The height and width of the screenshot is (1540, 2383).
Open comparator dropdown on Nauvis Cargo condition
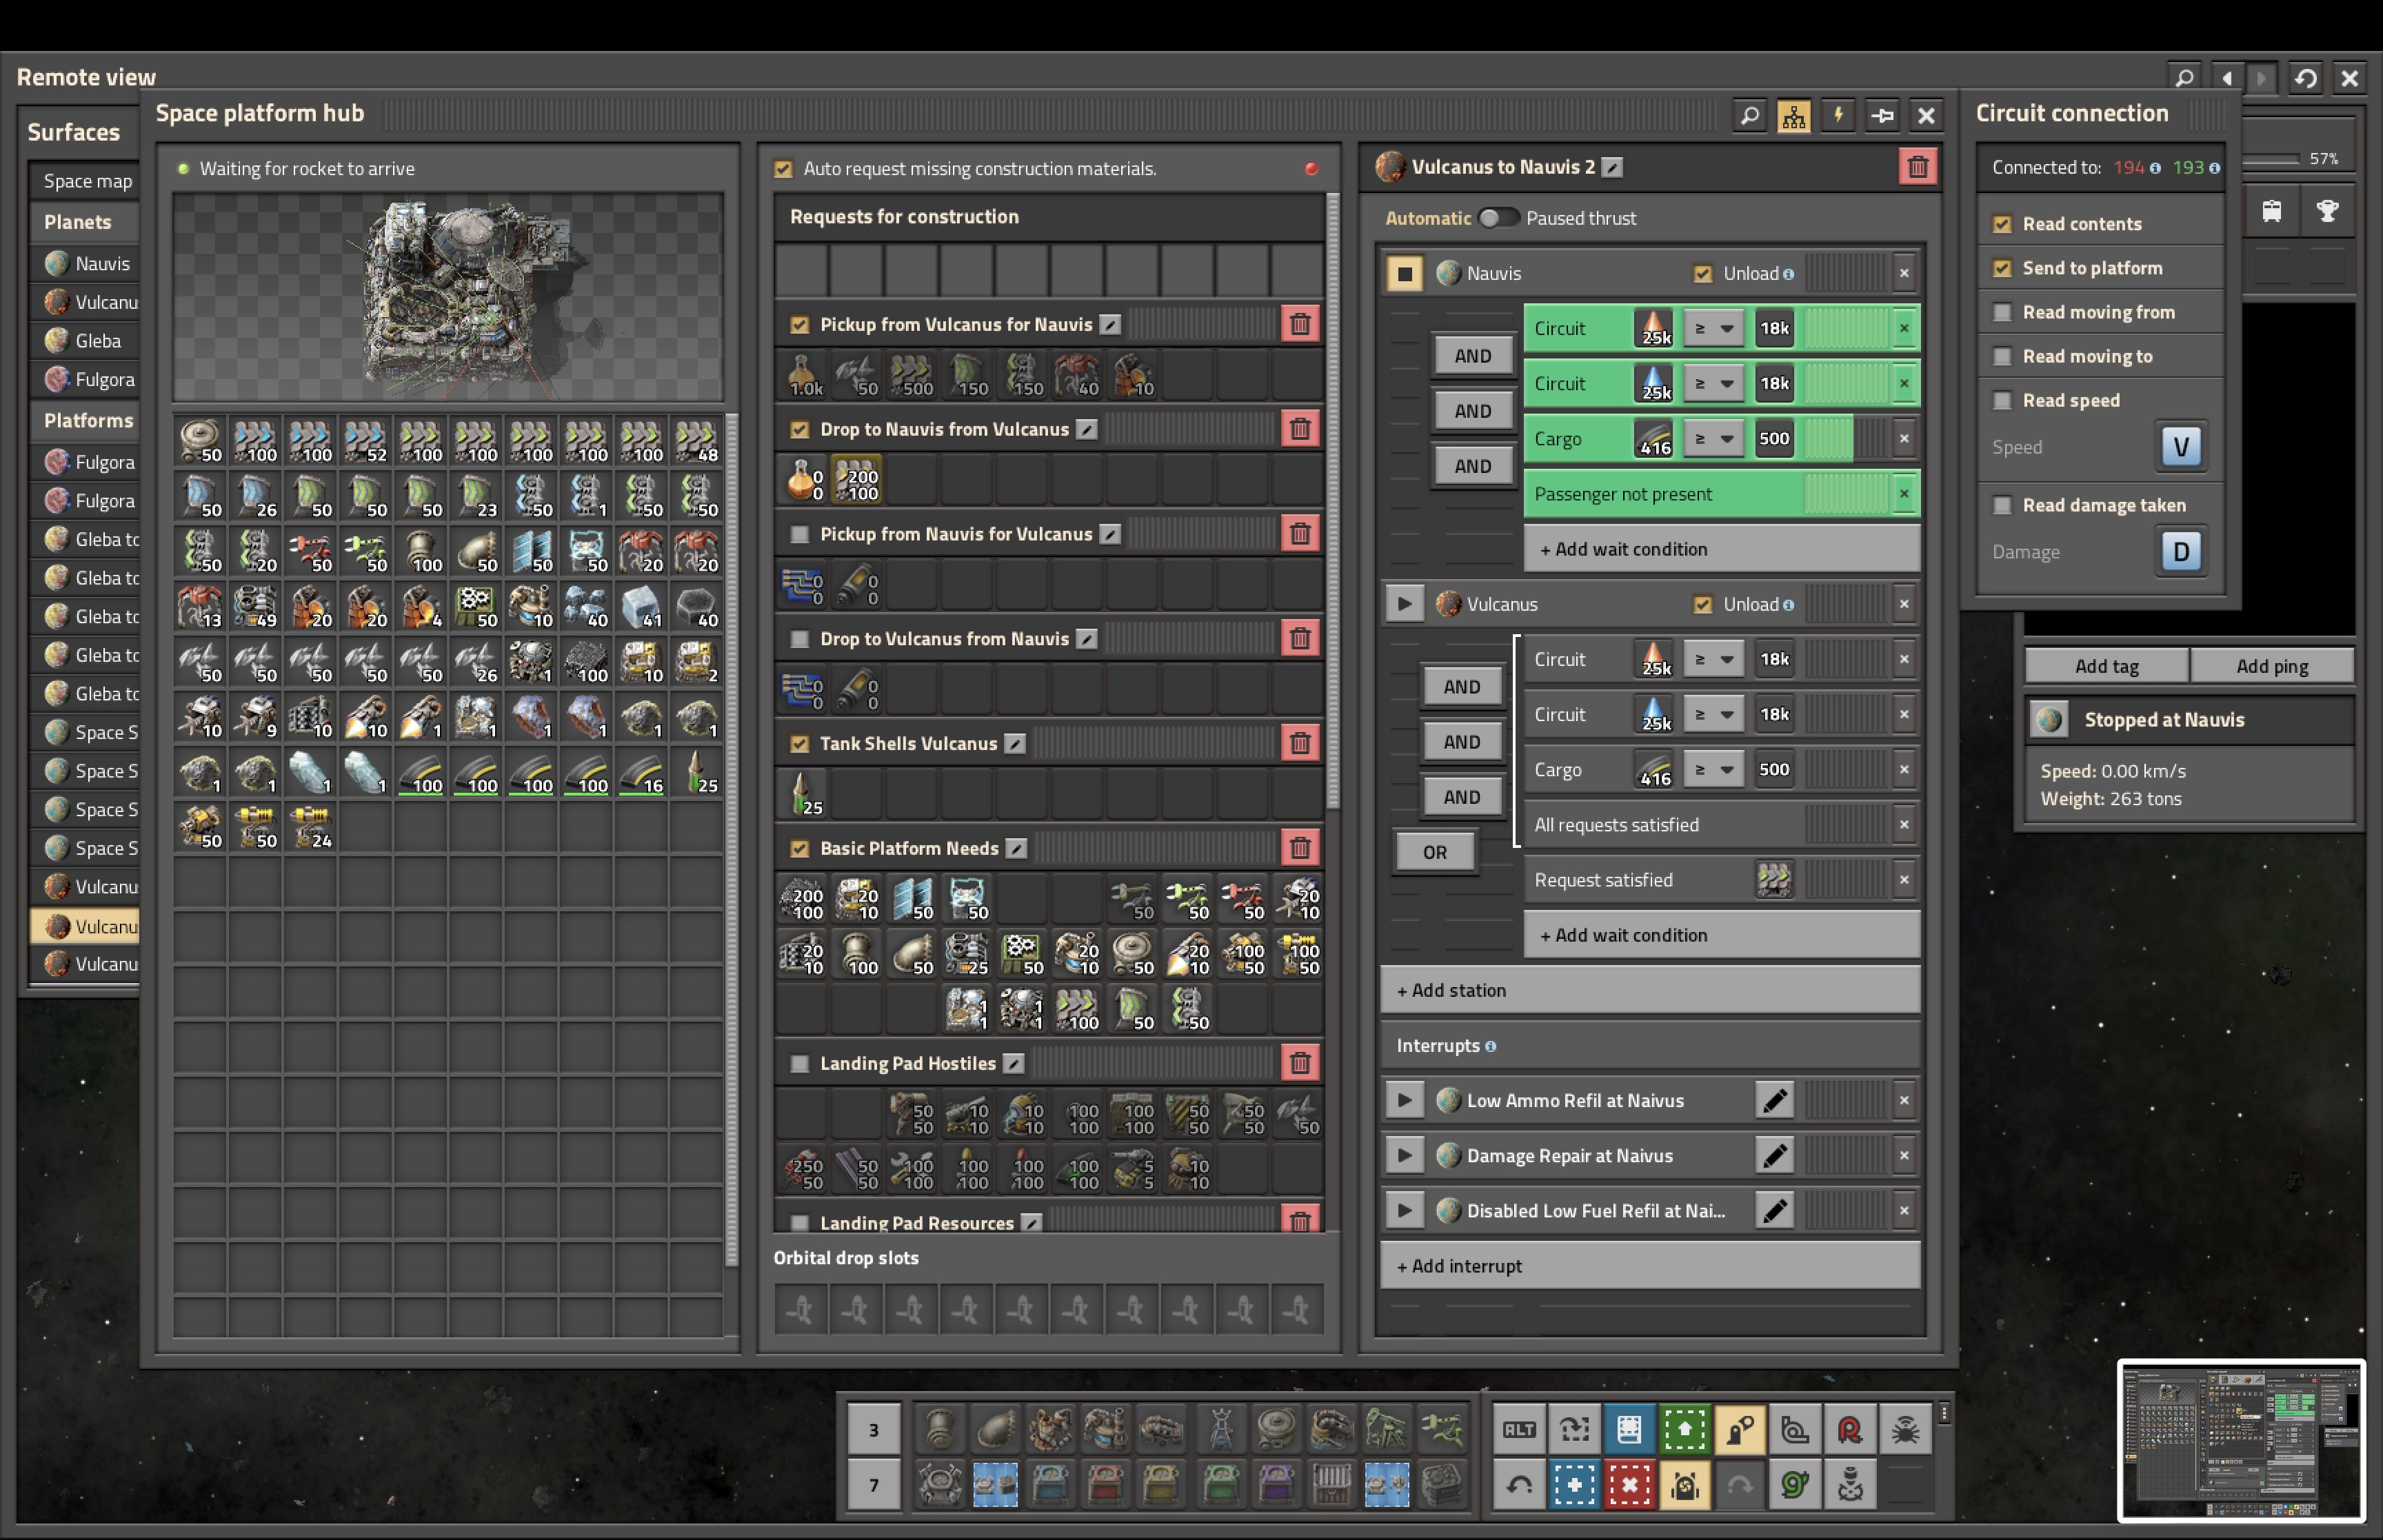pyautogui.click(x=1713, y=438)
